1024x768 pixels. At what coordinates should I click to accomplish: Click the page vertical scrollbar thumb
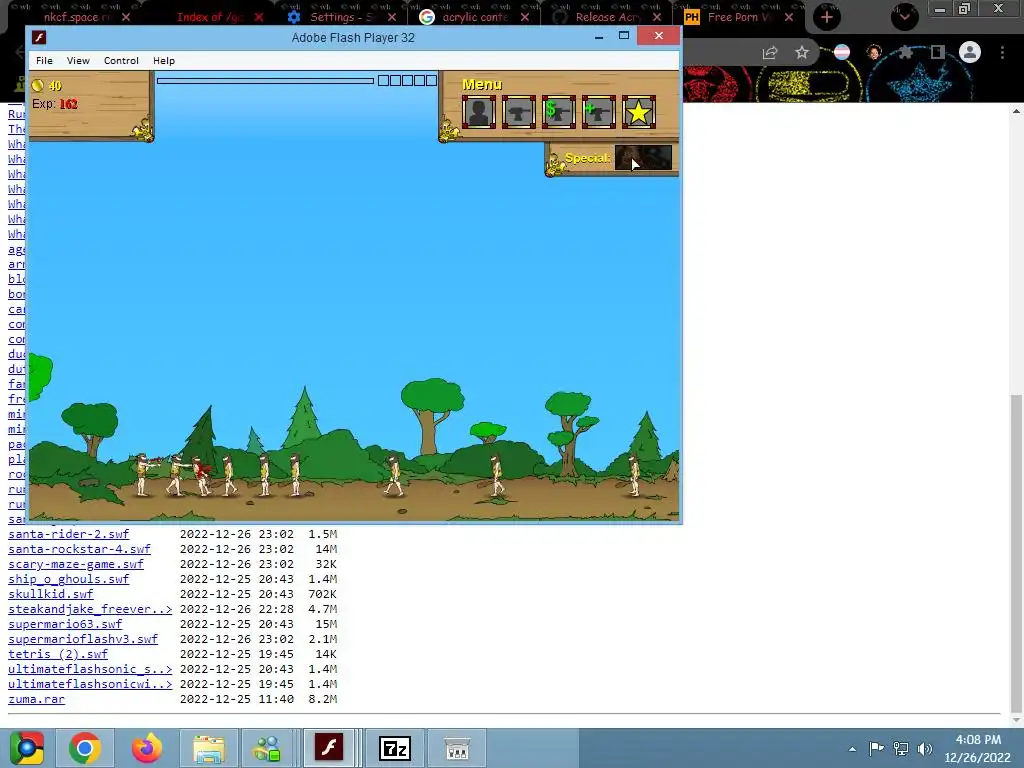tap(1016, 554)
